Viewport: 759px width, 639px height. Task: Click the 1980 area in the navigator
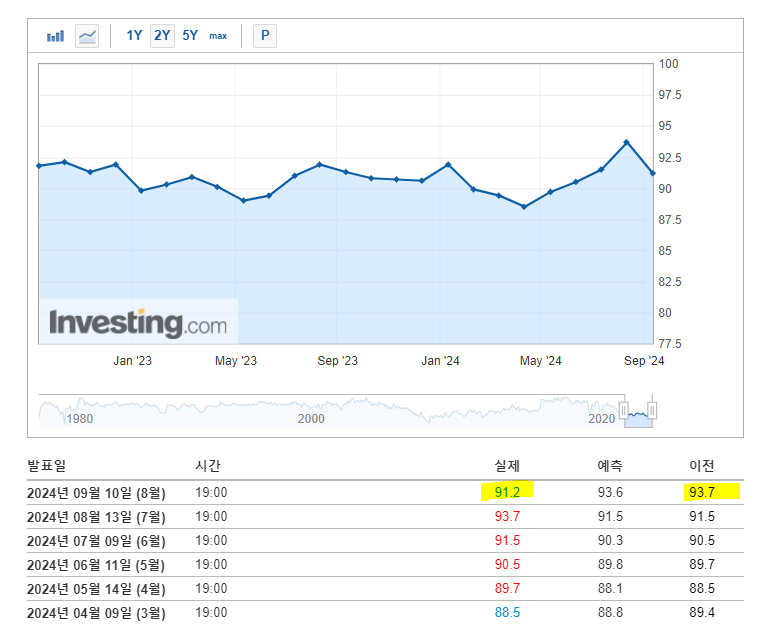pos(79,418)
